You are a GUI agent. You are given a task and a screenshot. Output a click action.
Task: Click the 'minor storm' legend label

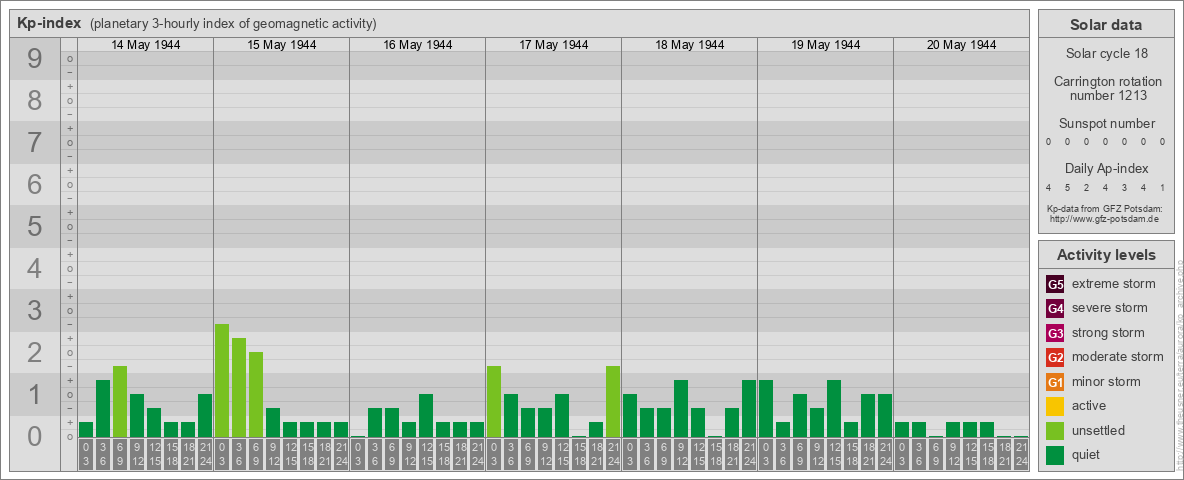click(1106, 382)
